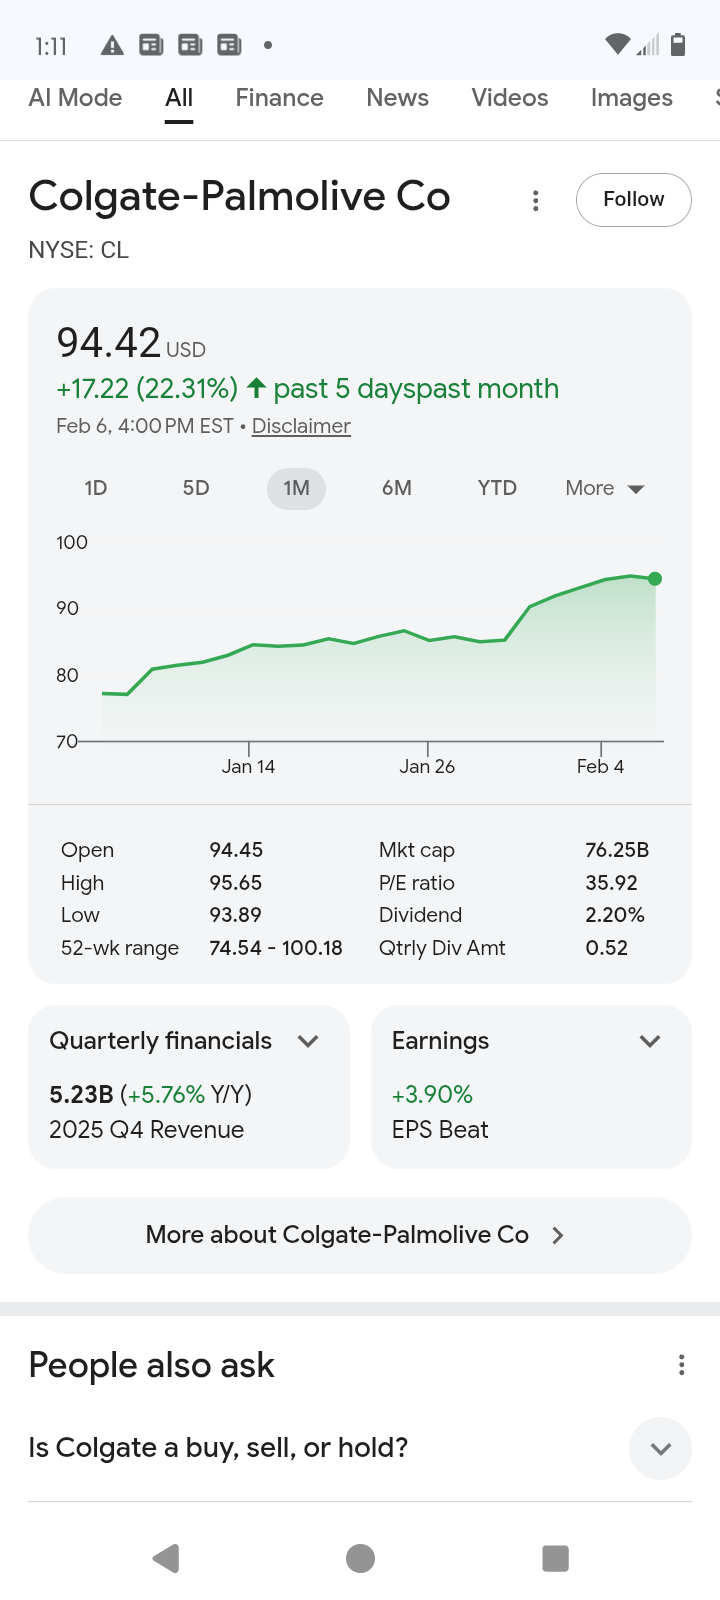This screenshot has height=1600, width=720.
Task: Switch to the Finance tab
Action: click(279, 98)
